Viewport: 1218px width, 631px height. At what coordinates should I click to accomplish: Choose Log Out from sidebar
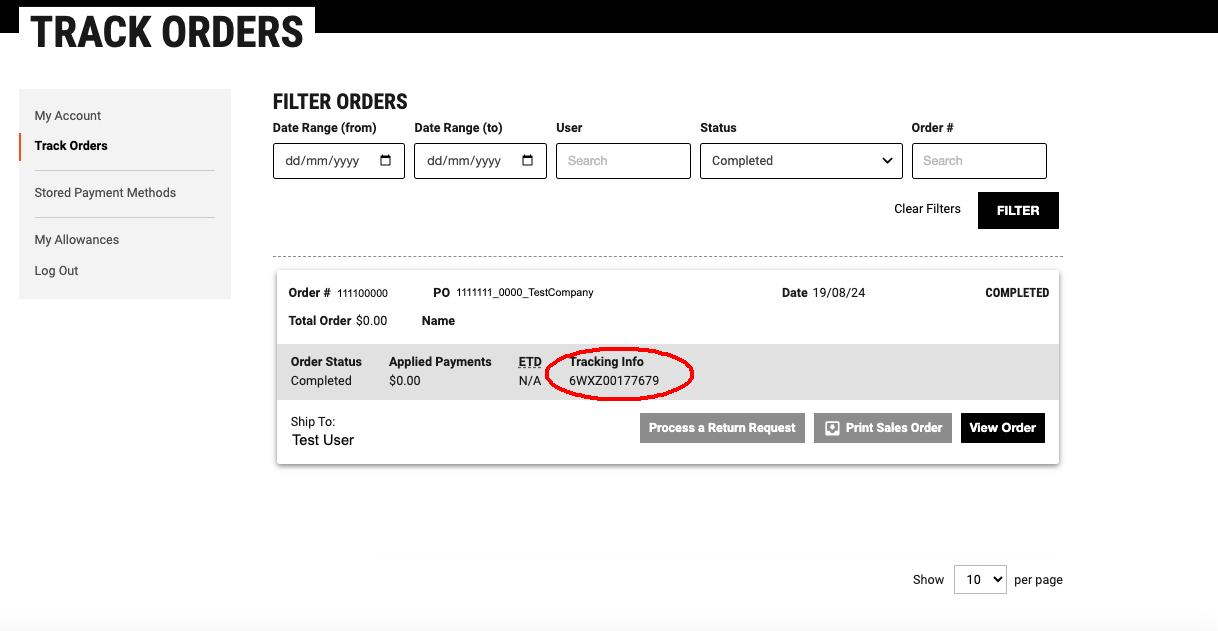[56, 271]
